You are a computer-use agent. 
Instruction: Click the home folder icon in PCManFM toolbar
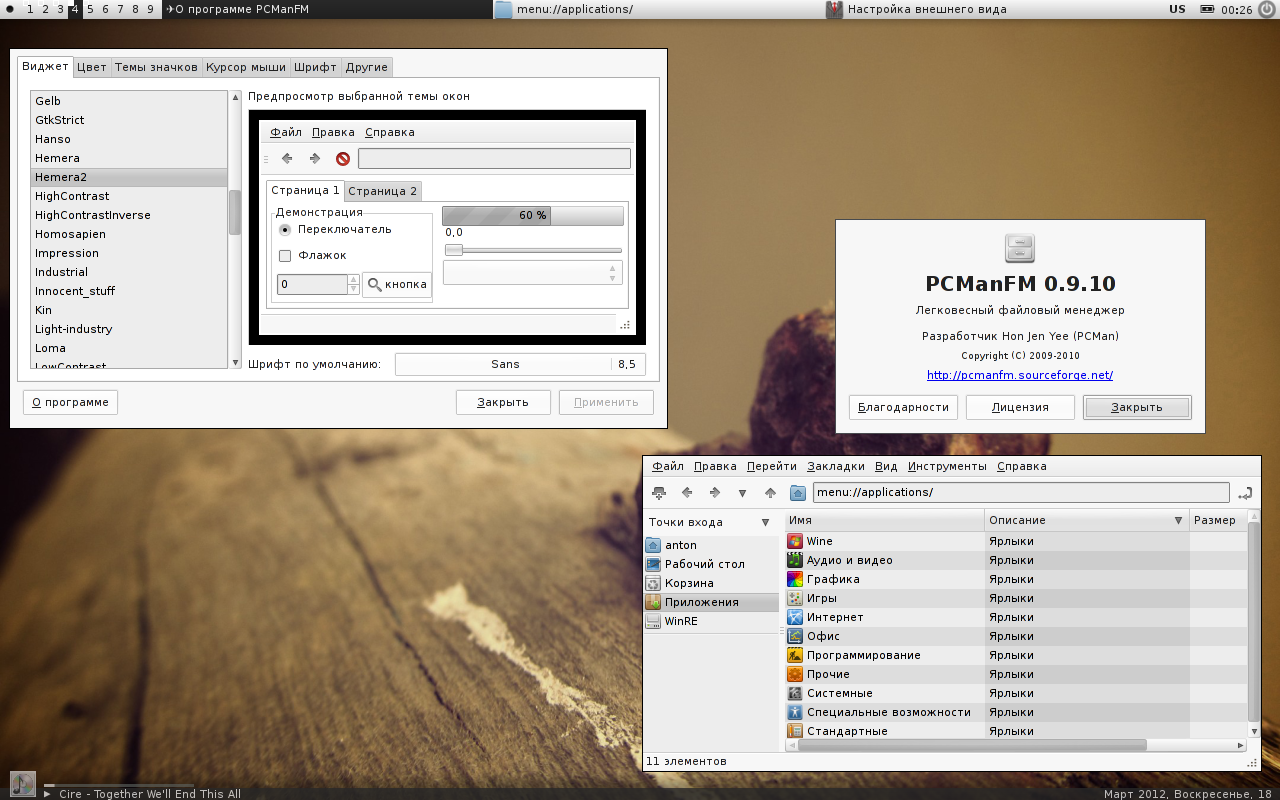[798, 492]
